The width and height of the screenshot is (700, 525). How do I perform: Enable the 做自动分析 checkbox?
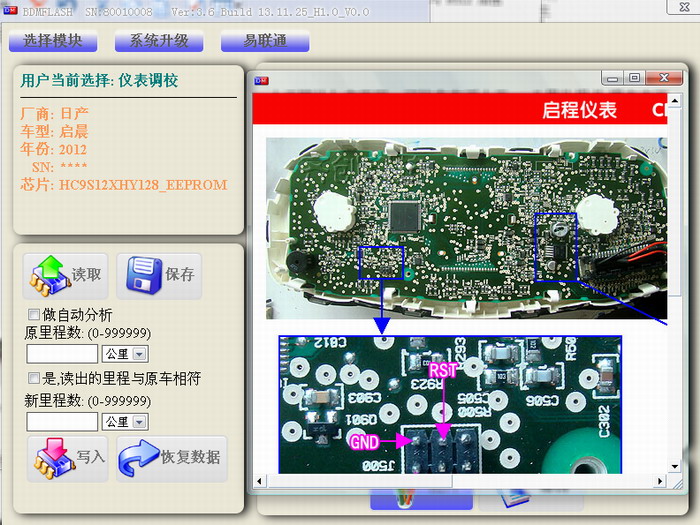35,316
